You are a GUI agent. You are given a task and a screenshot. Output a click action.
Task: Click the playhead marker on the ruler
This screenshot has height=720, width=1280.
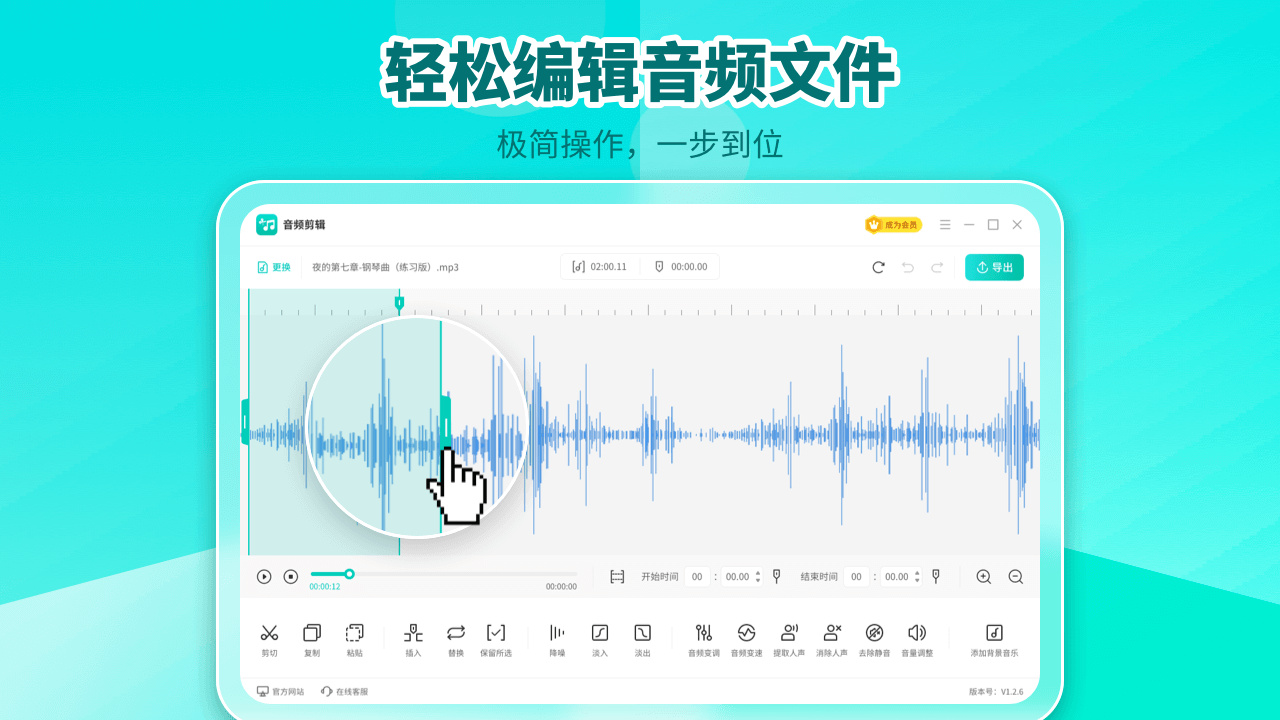click(399, 302)
